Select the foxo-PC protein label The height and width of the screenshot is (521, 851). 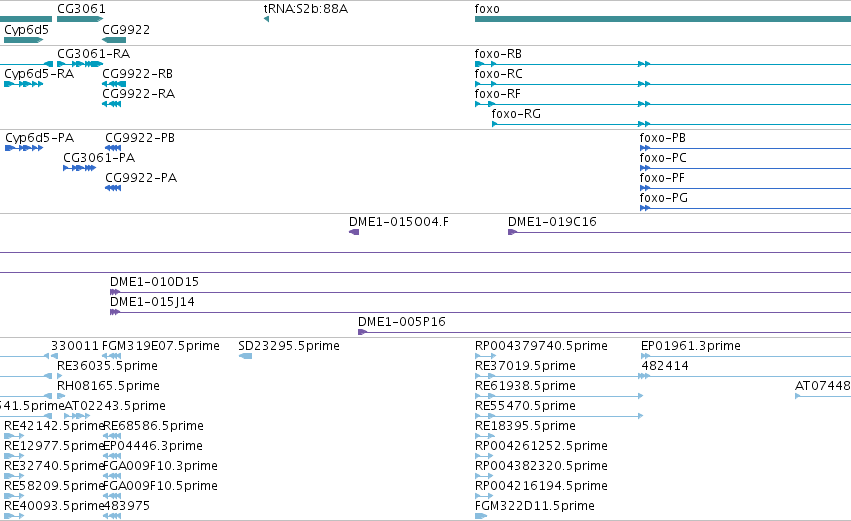tap(663, 158)
